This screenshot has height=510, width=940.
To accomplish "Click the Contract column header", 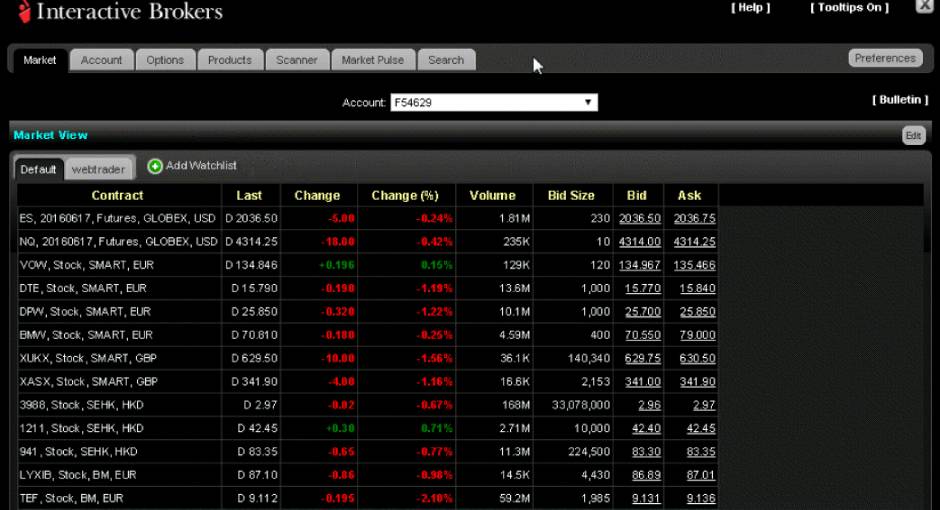I will pos(118,195).
